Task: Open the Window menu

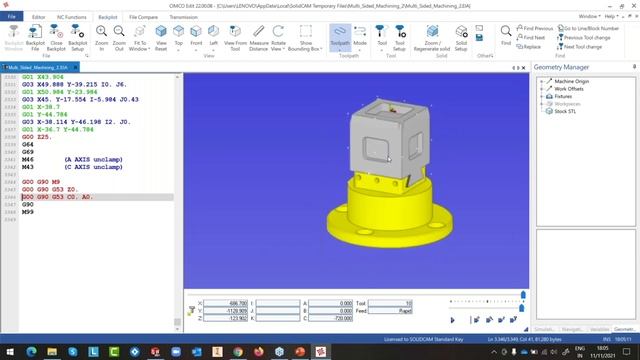Action: [589, 16]
